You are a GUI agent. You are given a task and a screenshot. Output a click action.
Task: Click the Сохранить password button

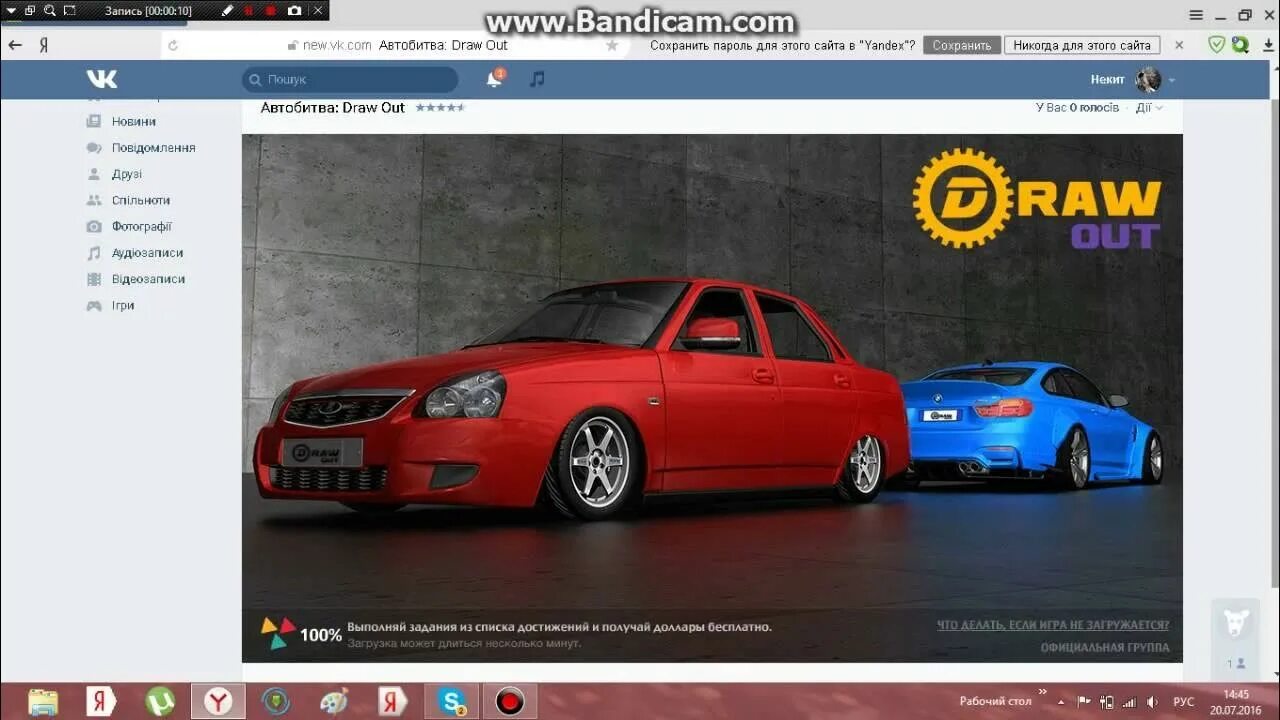click(x=962, y=45)
